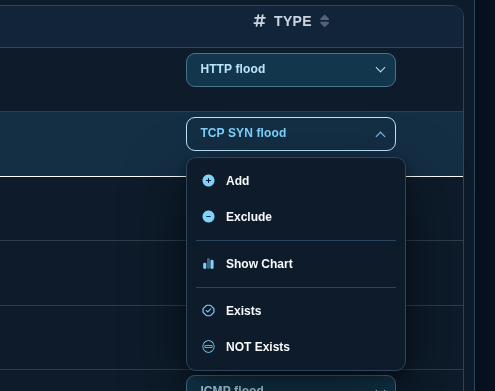
Task: Expand the HTTP flood chevron arrow
Action: tap(380, 70)
